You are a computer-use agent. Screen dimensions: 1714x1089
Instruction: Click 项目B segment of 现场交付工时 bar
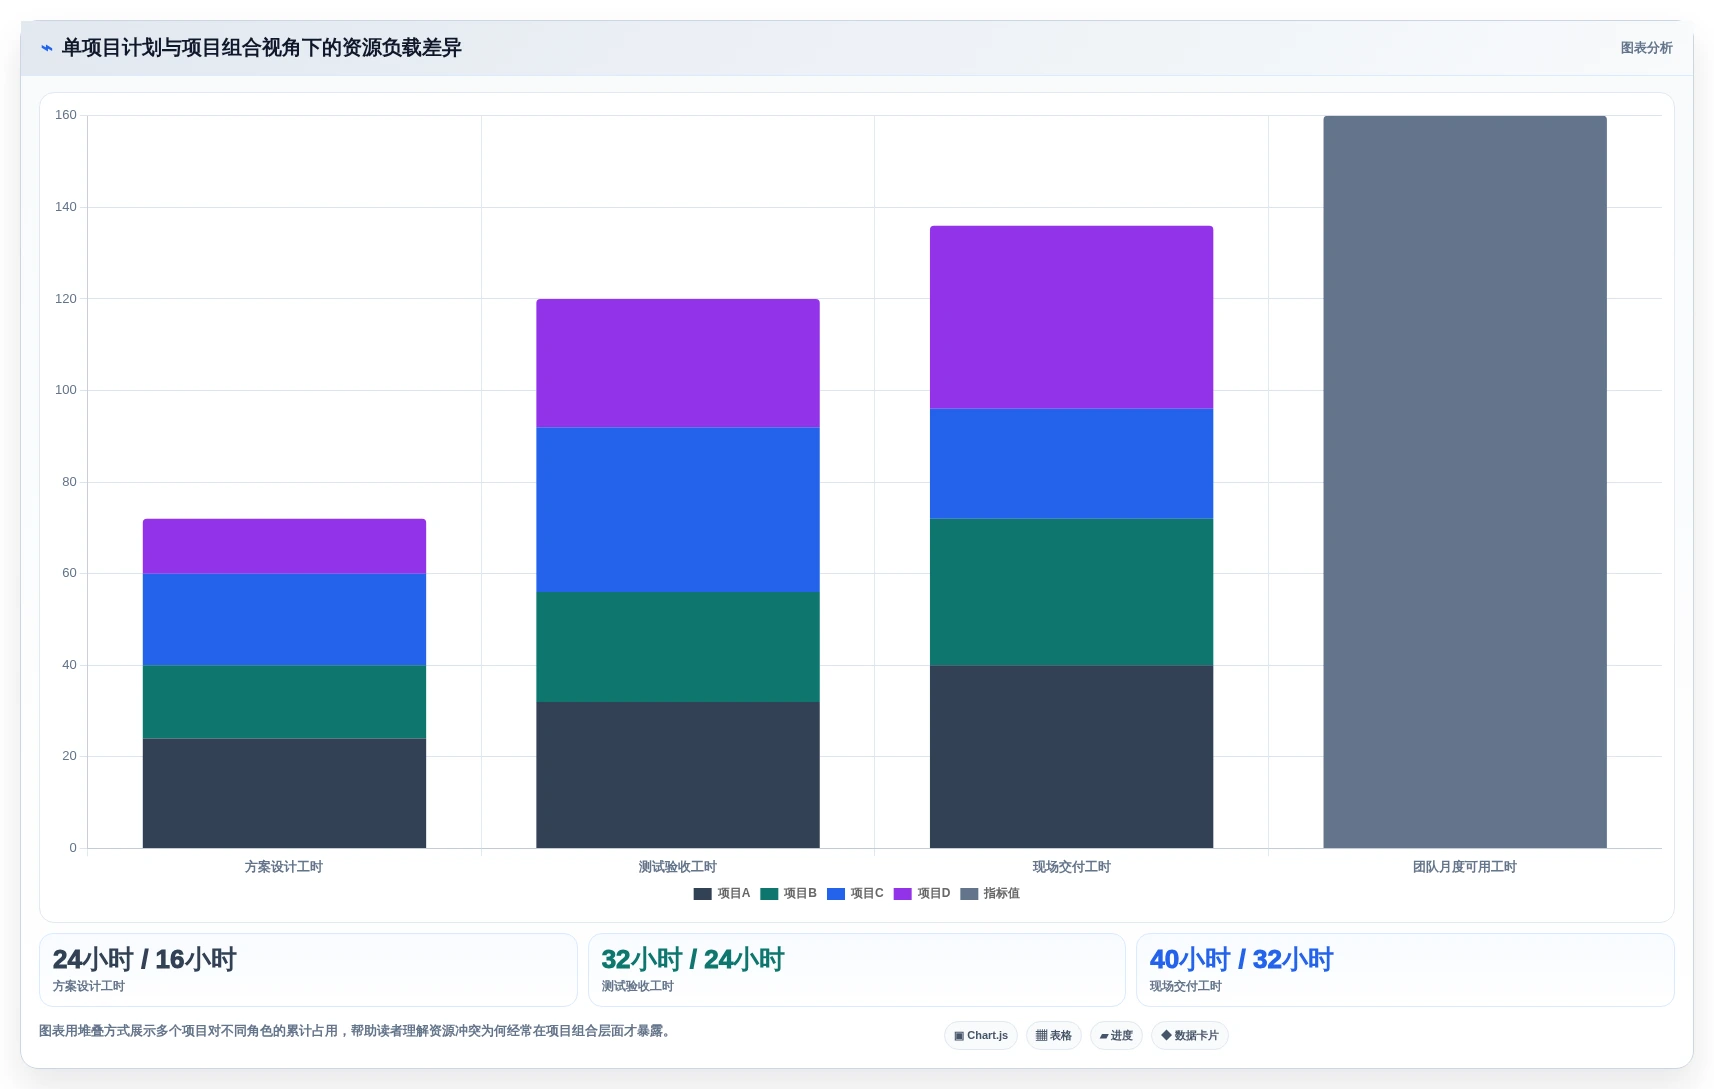tap(1071, 592)
